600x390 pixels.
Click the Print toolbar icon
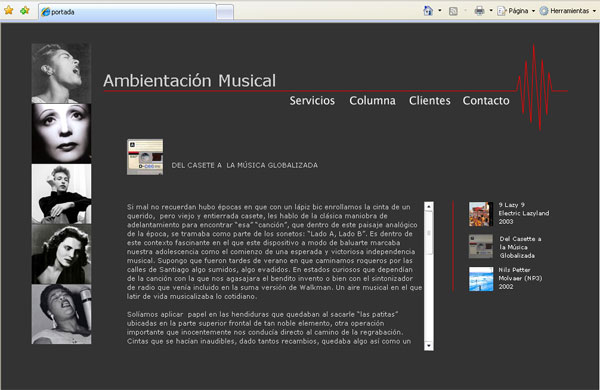coord(479,11)
